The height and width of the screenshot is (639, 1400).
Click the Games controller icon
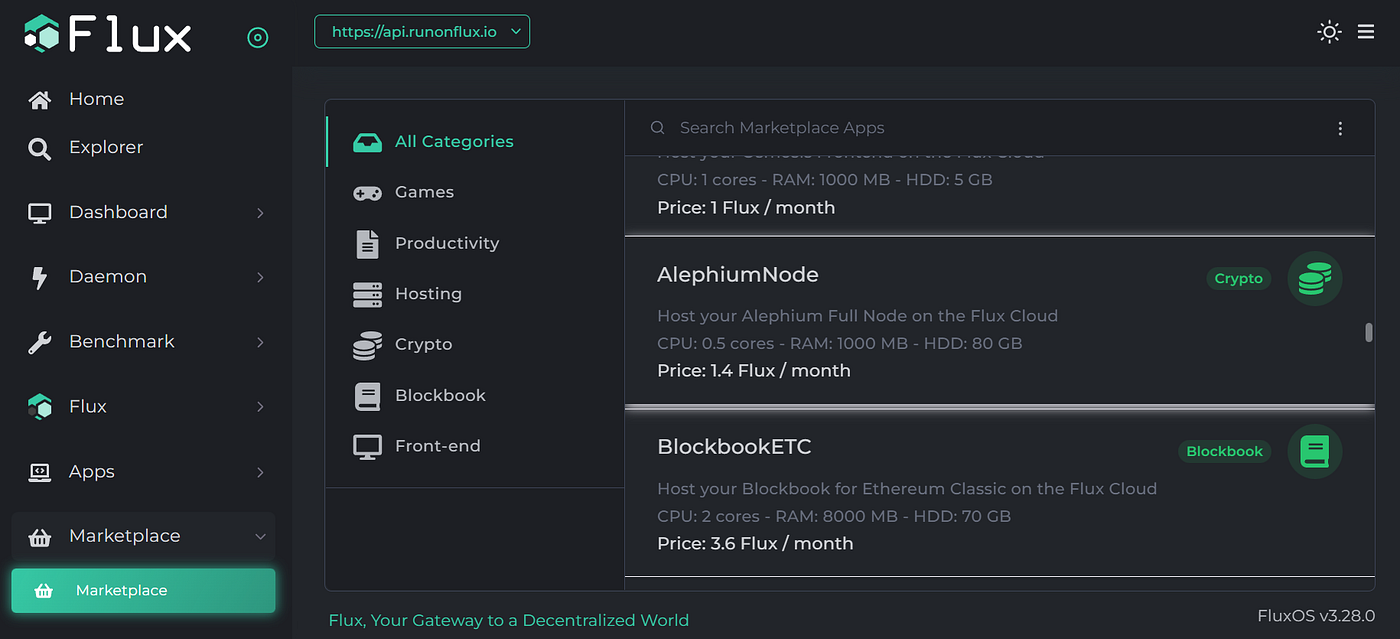click(367, 193)
